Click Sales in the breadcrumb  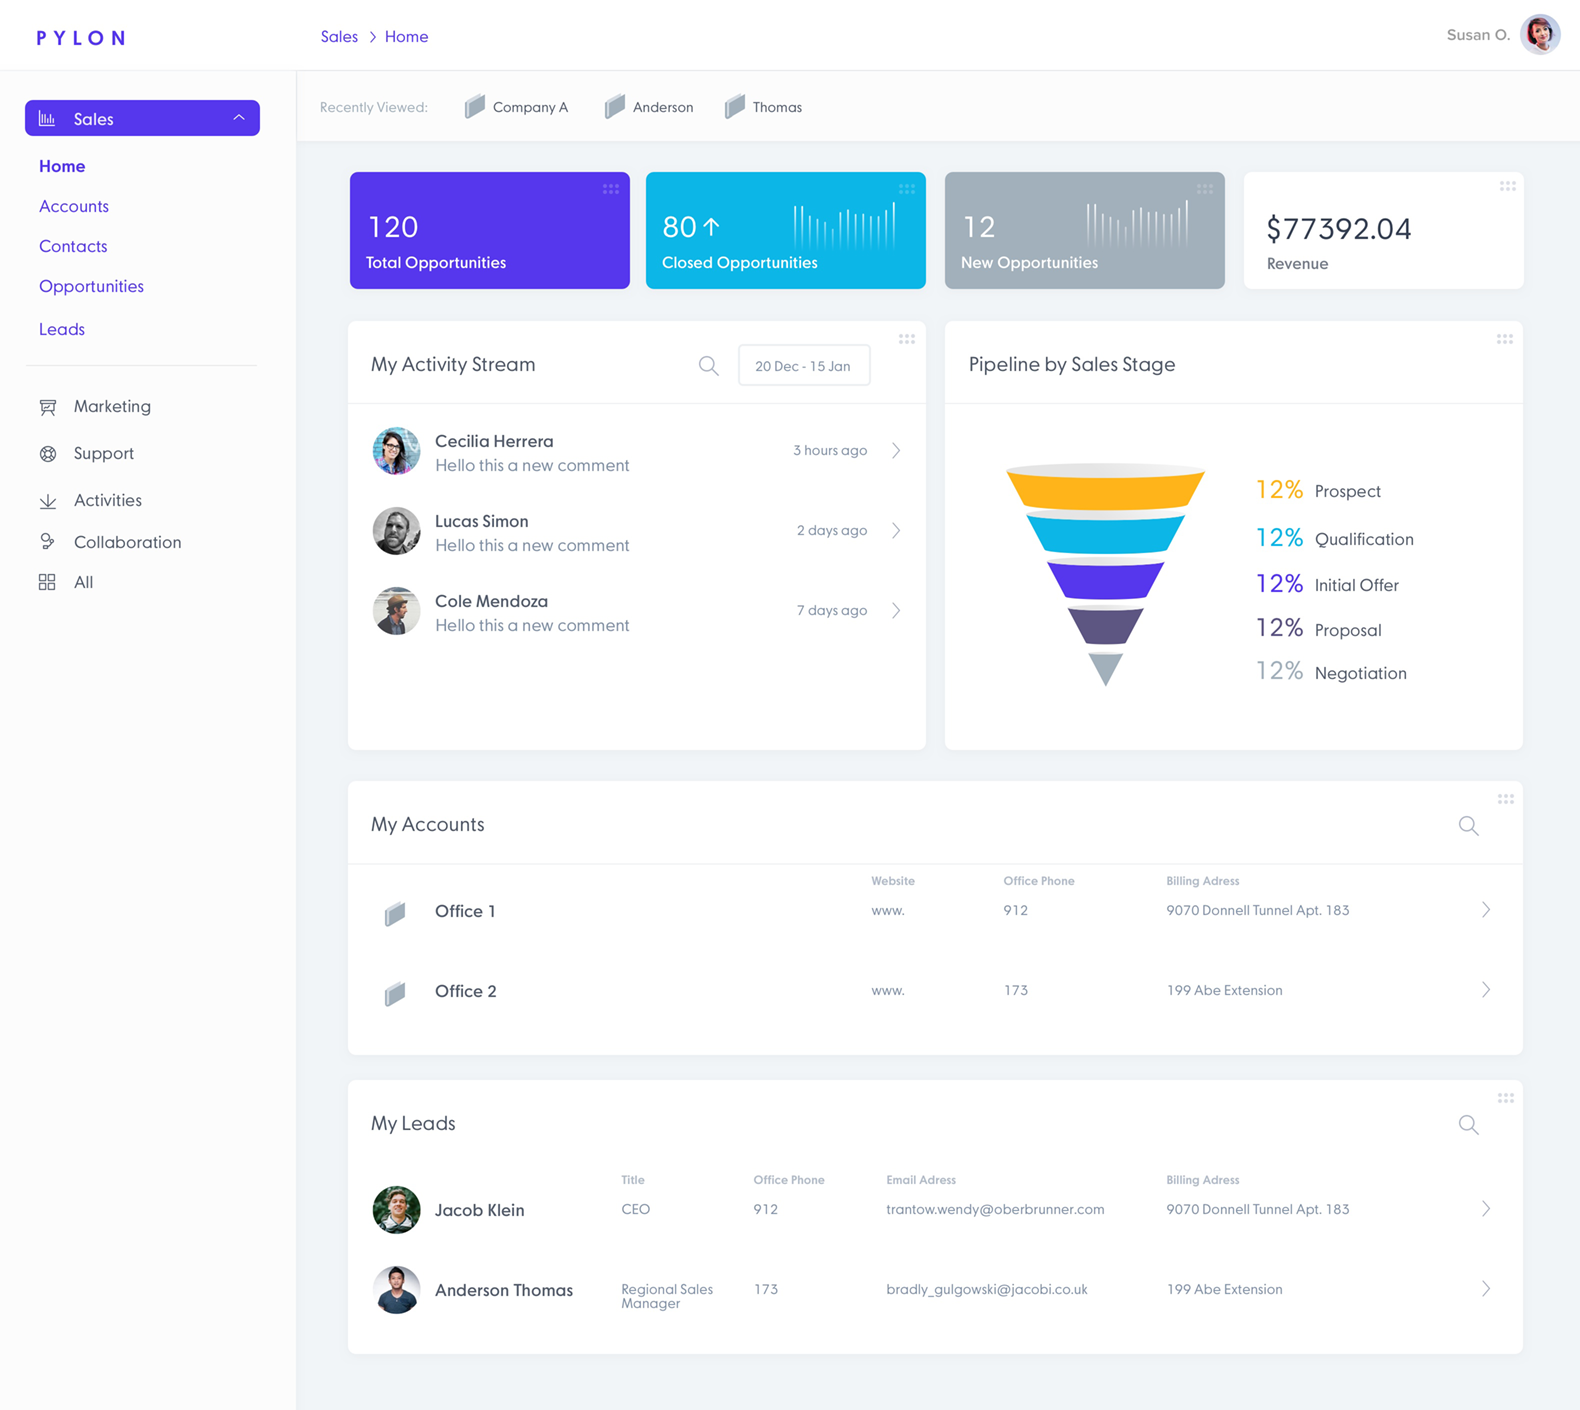339,36
